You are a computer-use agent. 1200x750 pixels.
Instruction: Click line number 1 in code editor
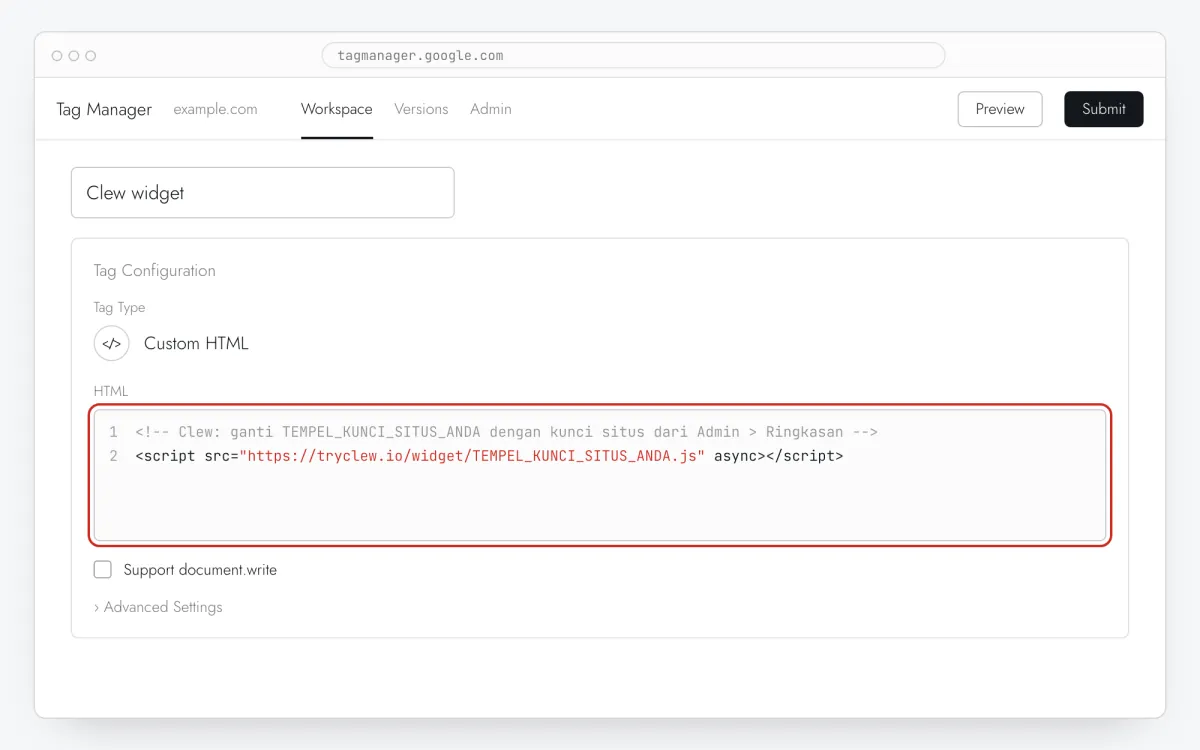(x=113, y=432)
